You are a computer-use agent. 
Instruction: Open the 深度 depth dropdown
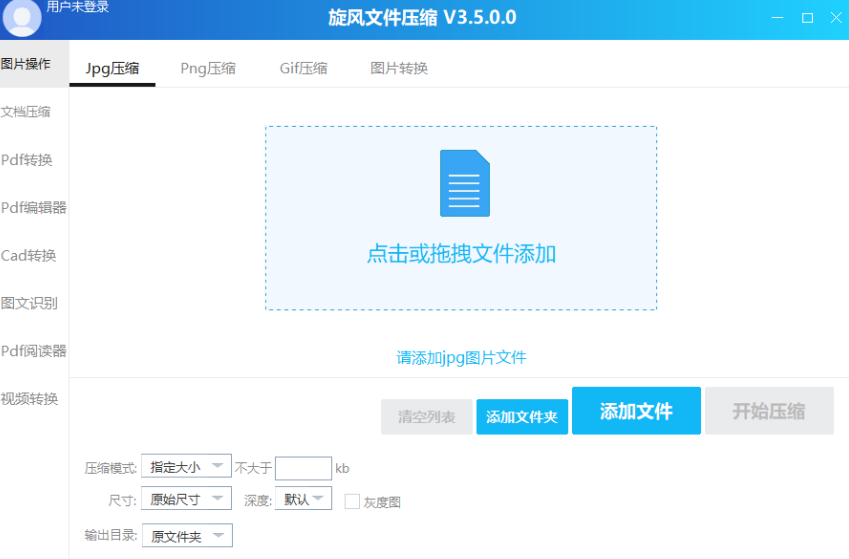[304, 498]
